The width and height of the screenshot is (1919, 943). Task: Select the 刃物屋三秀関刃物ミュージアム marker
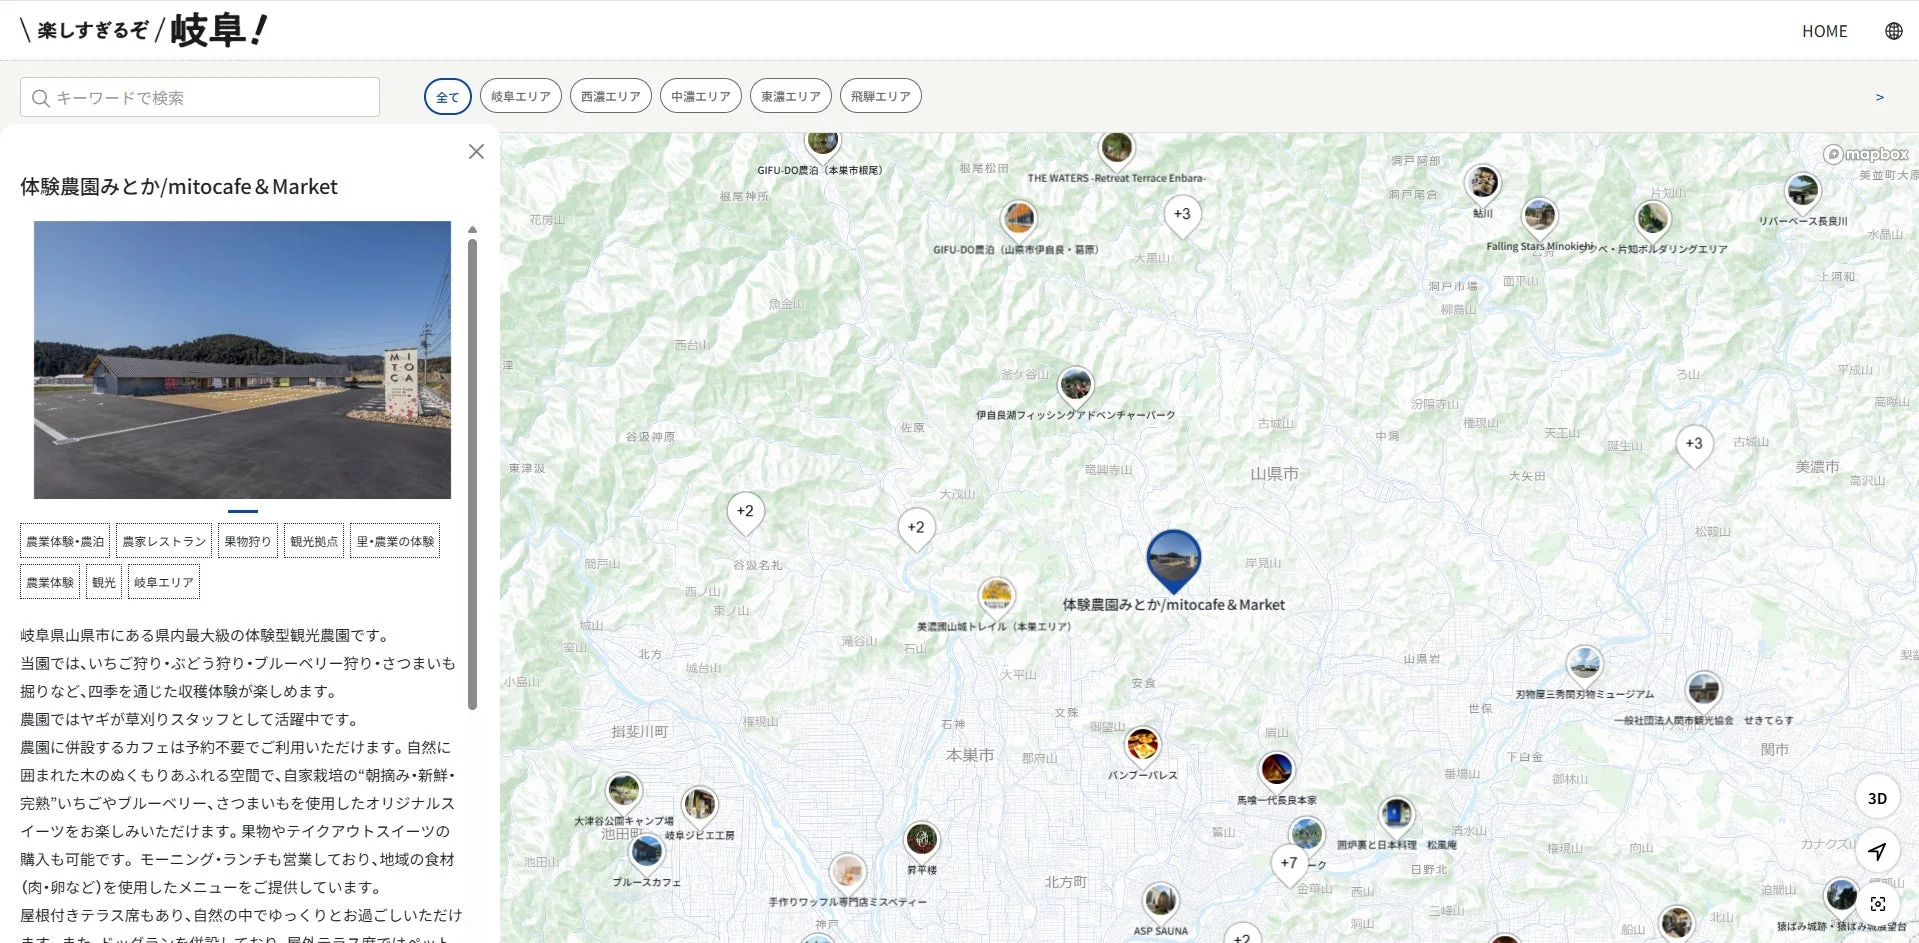click(1584, 664)
